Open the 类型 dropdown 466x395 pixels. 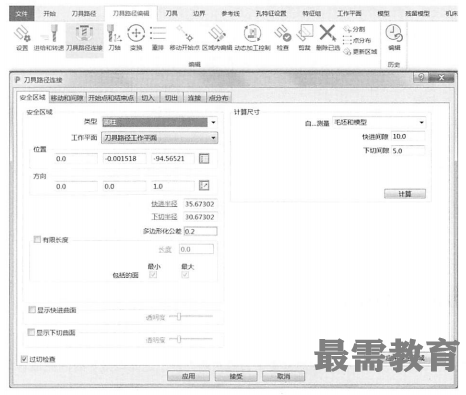point(160,122)
